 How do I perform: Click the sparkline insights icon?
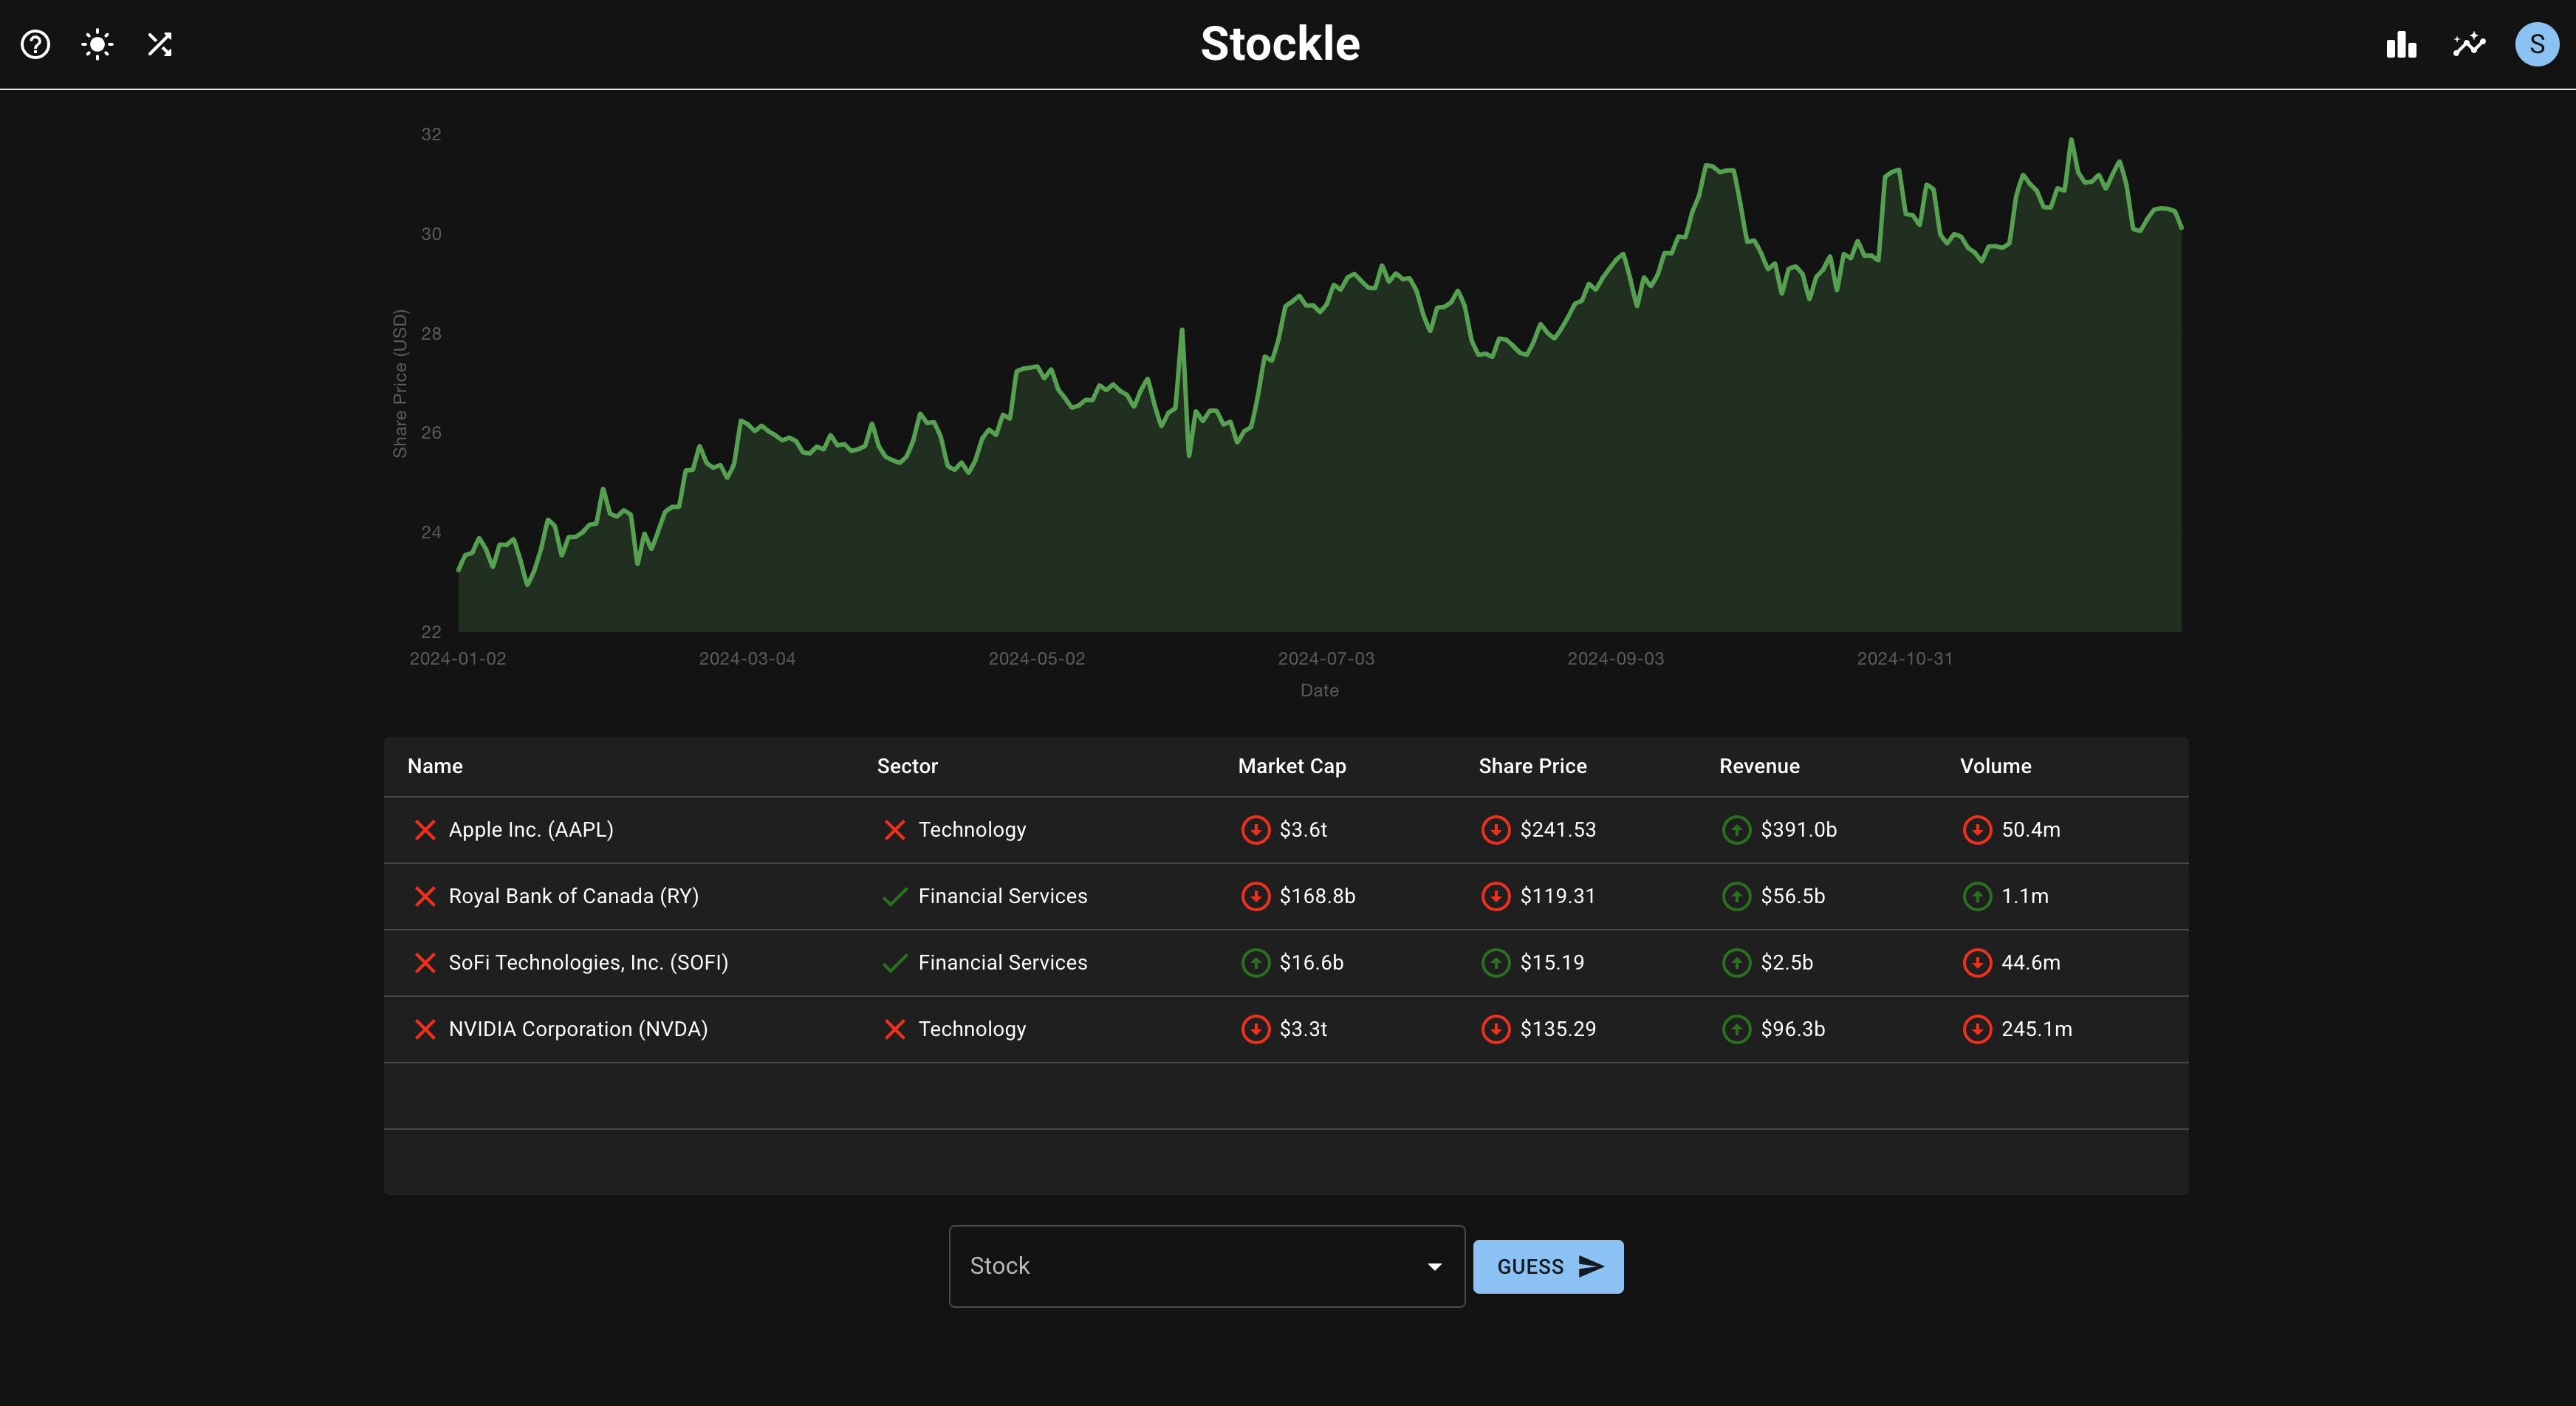click(x=2469, y=44)
